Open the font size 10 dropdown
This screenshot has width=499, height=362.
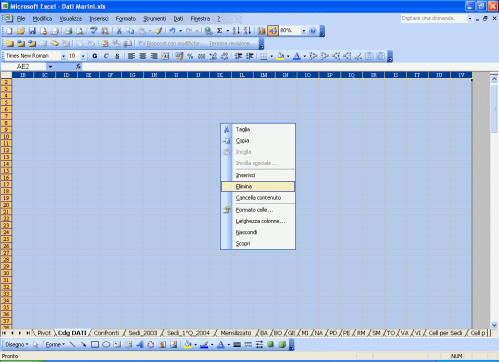pos(83,56)
